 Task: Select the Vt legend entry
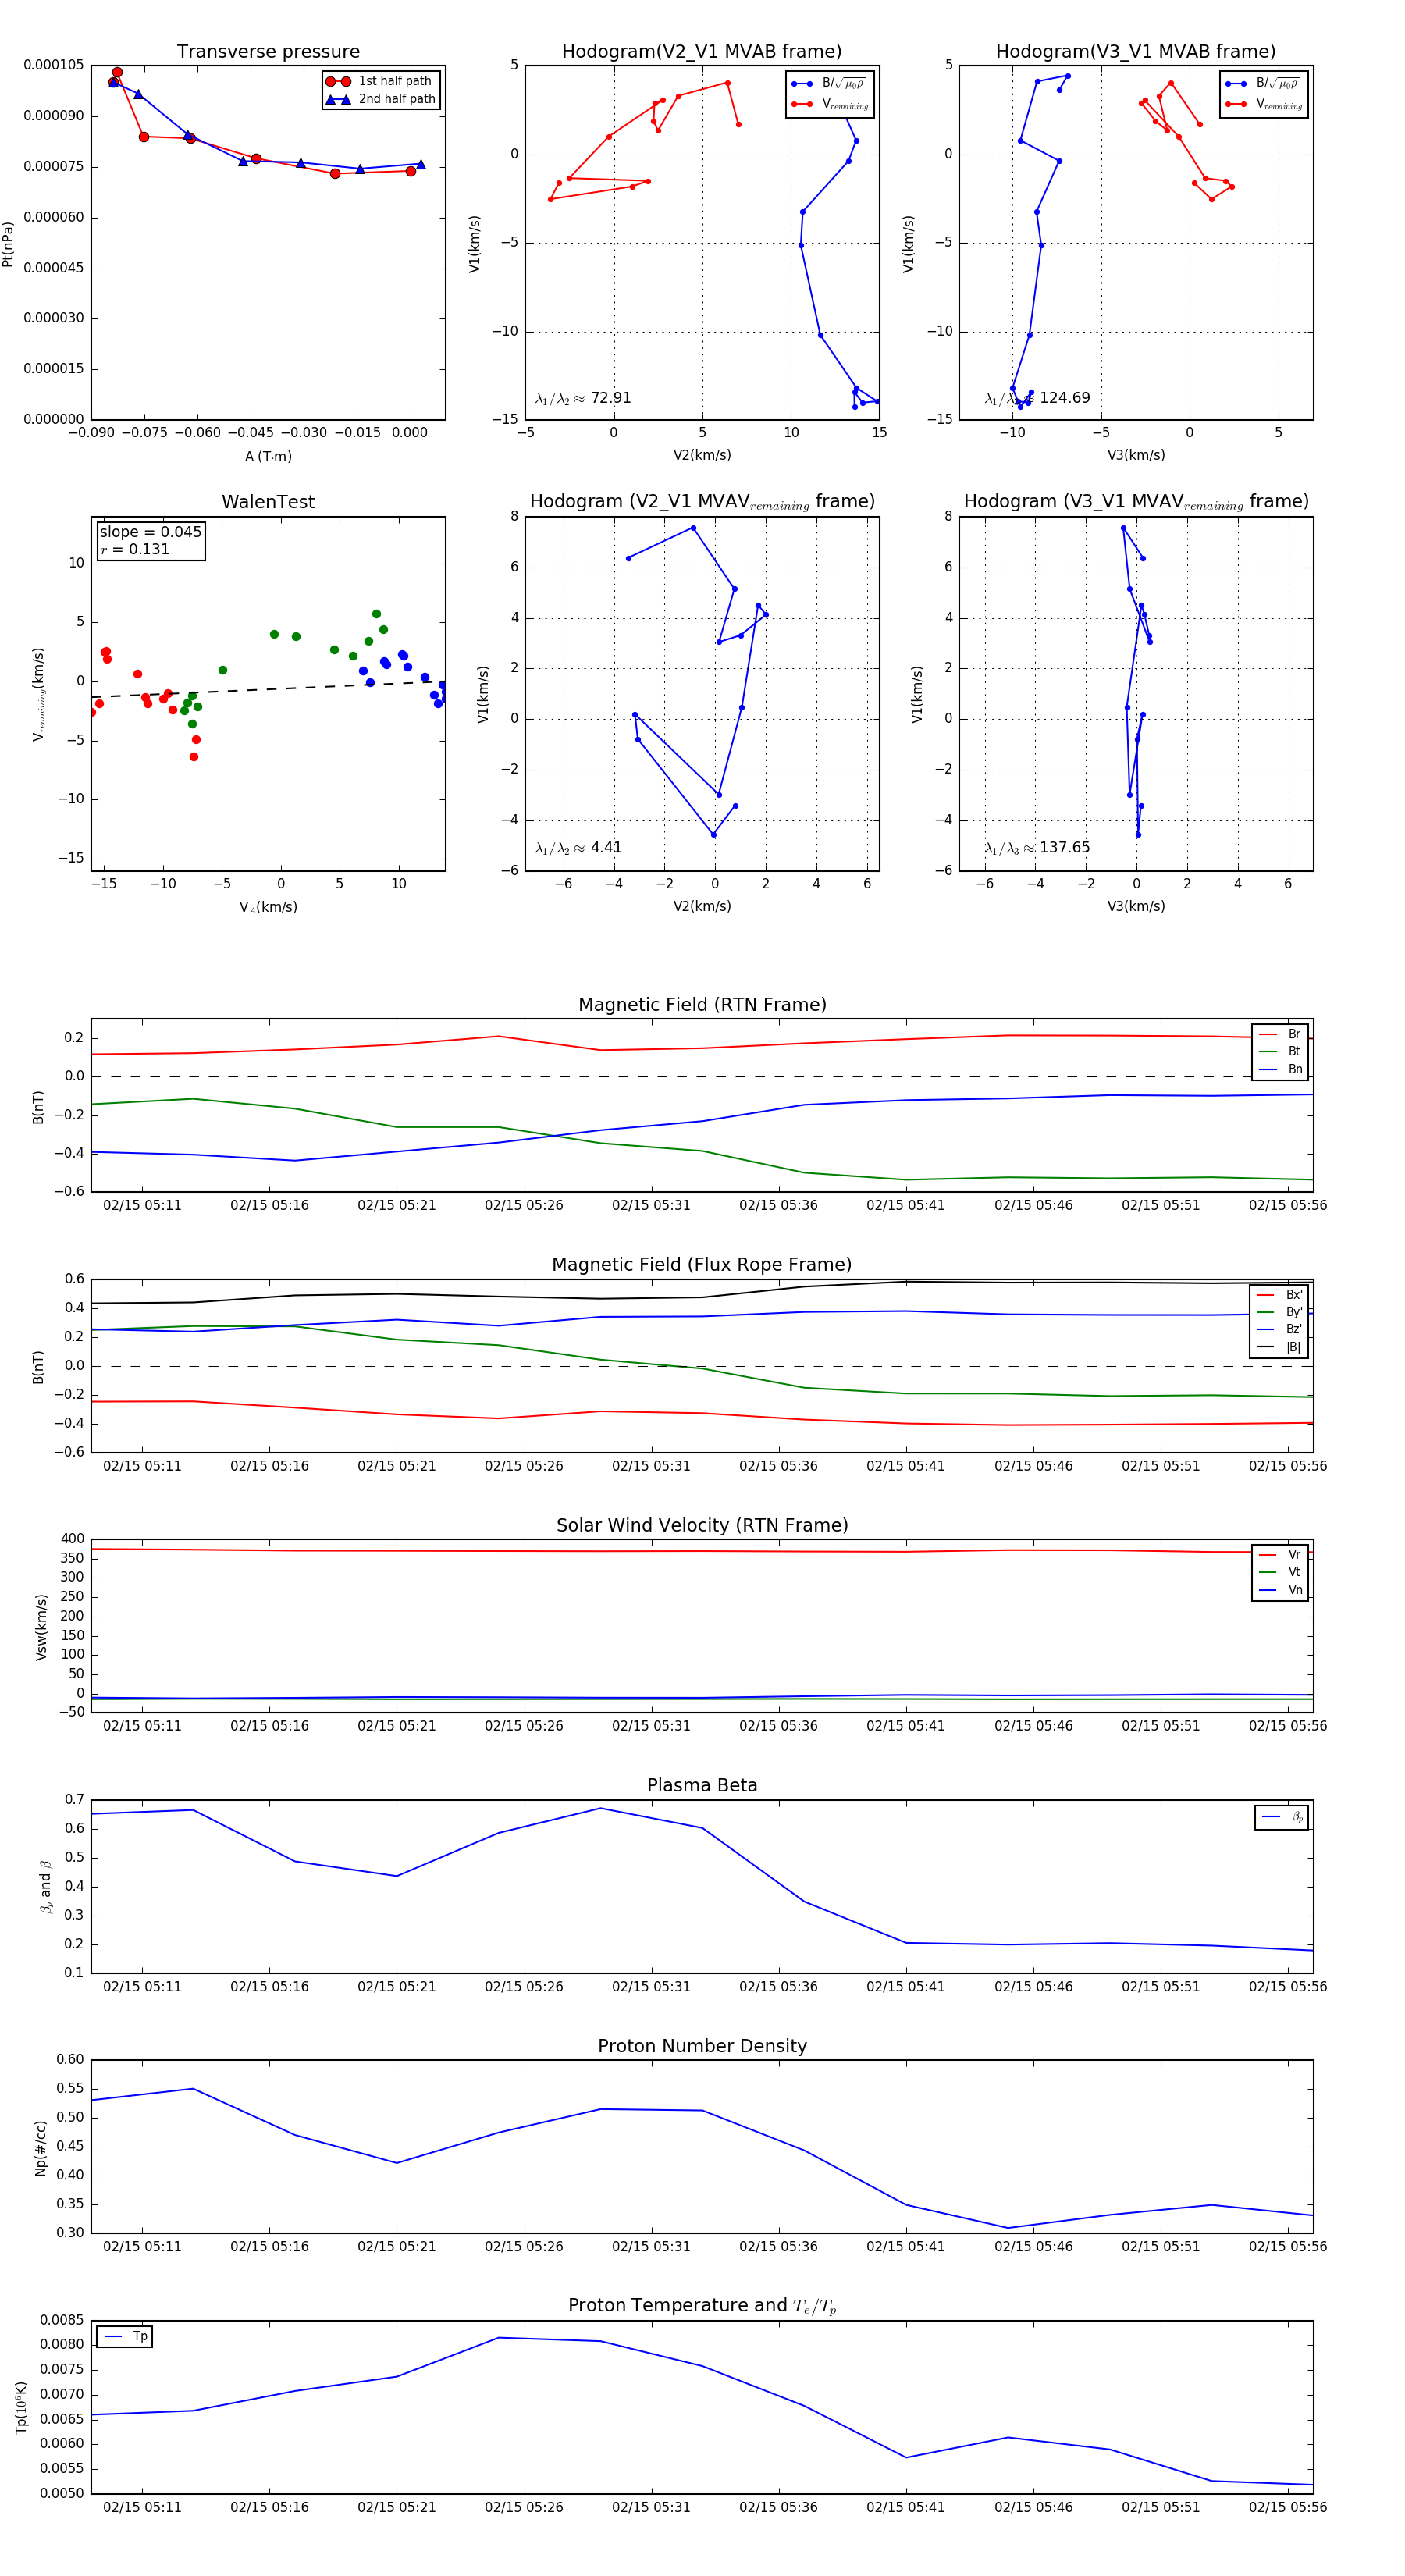click(1280, 1572)
